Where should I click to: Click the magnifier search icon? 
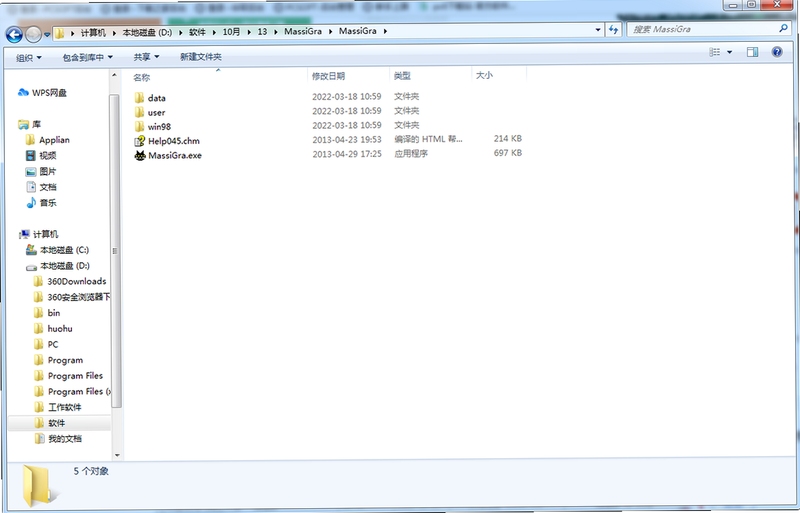click(783, 29)
